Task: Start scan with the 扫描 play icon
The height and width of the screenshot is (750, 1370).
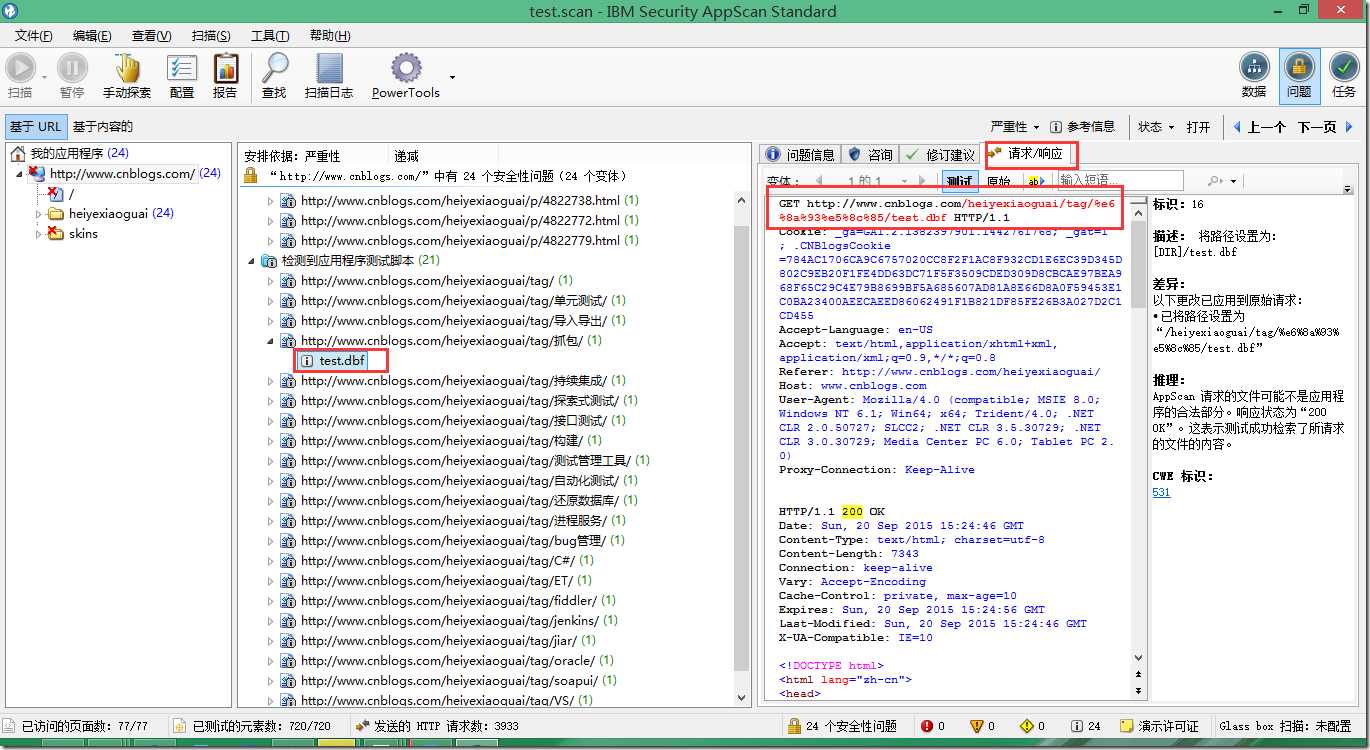Action: [19, 68]
